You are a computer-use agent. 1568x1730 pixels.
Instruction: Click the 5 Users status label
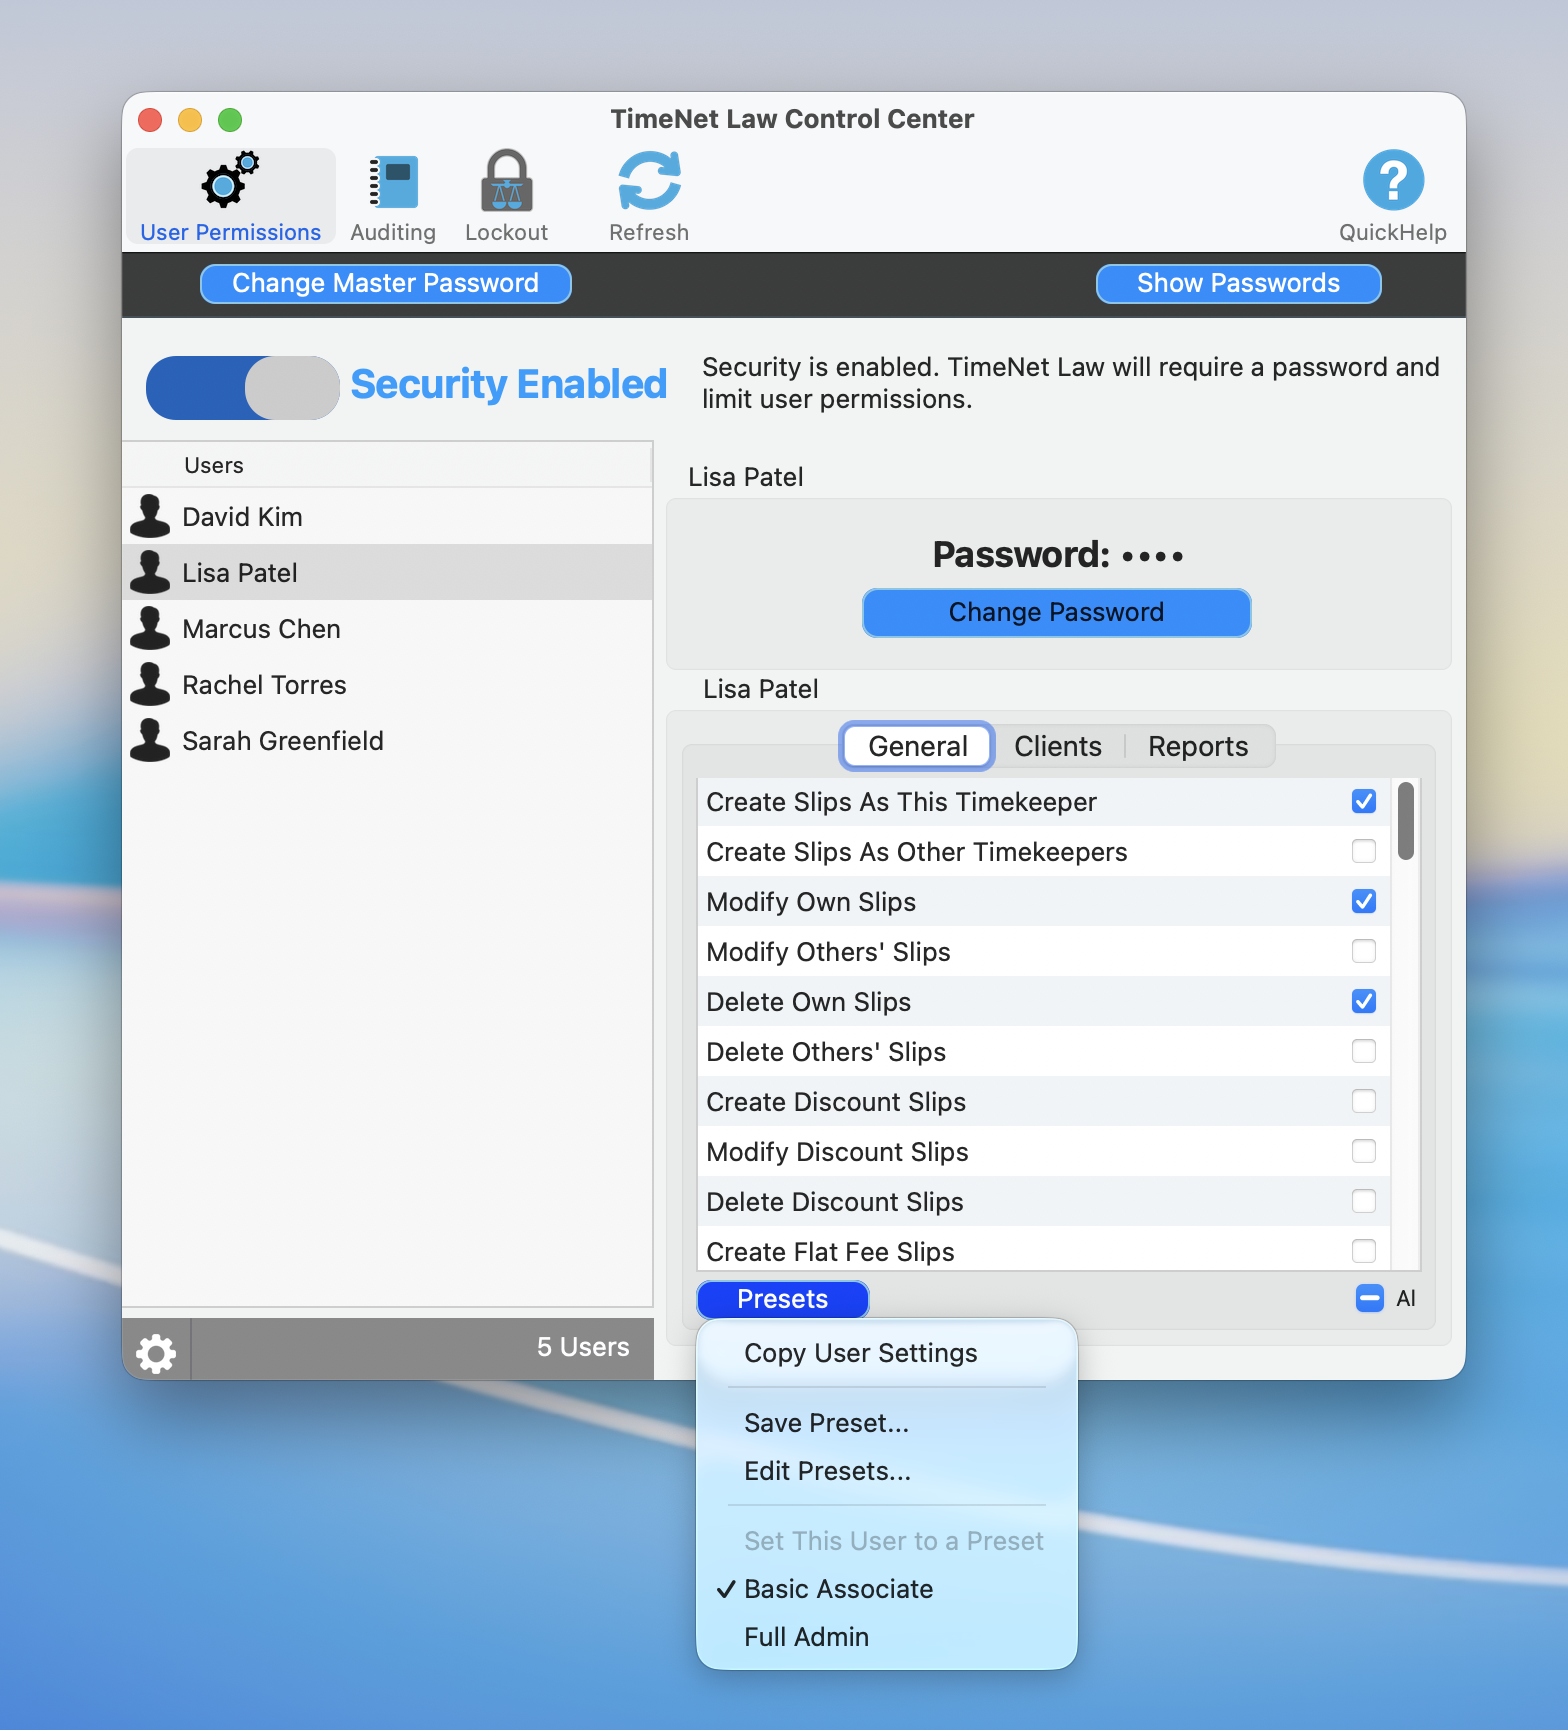coord(583,1347)
